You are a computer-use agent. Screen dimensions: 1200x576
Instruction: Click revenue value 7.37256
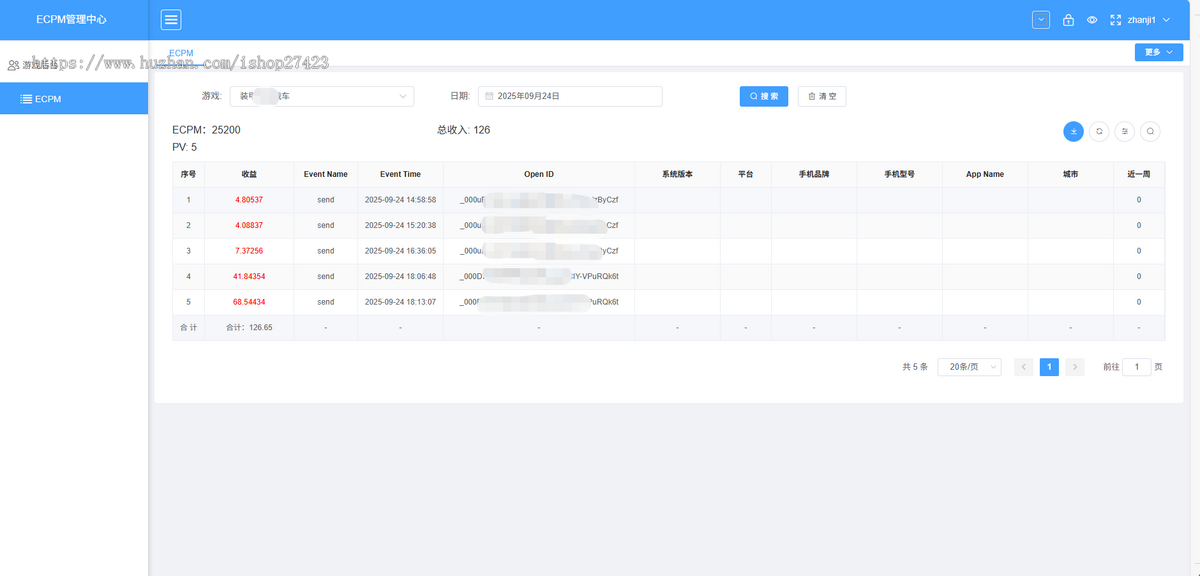click(x=249, y=251)
